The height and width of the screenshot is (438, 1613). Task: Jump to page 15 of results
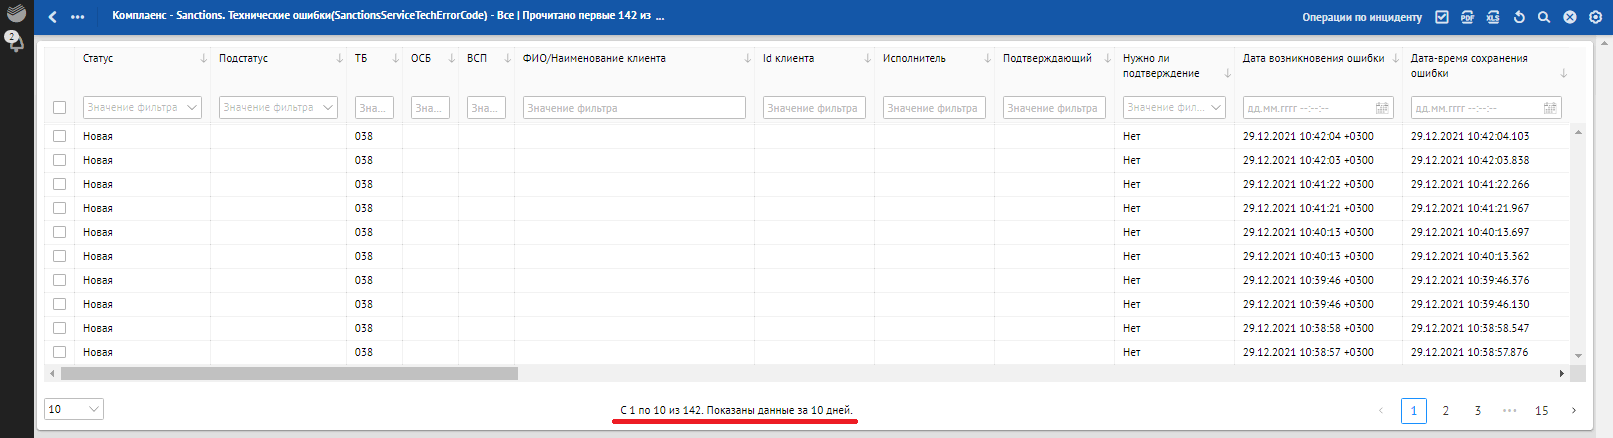pos(1541,411)
